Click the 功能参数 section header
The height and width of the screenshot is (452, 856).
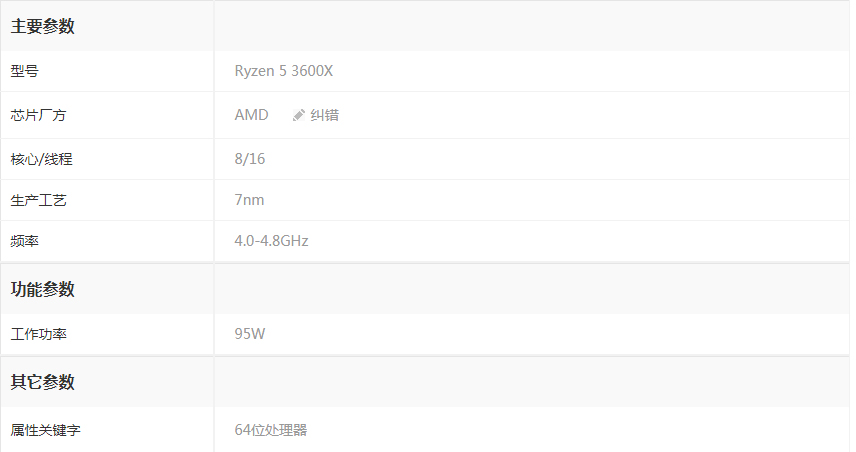43,289
